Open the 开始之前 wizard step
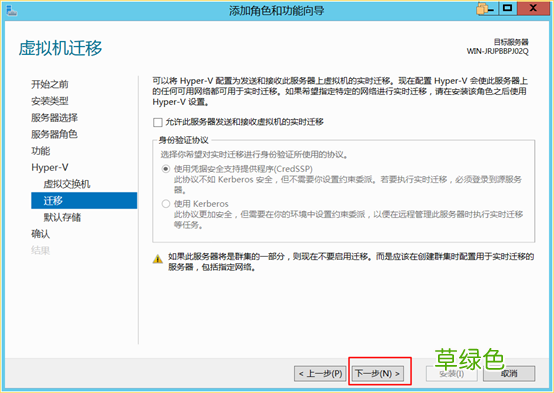 click(50, 84)
